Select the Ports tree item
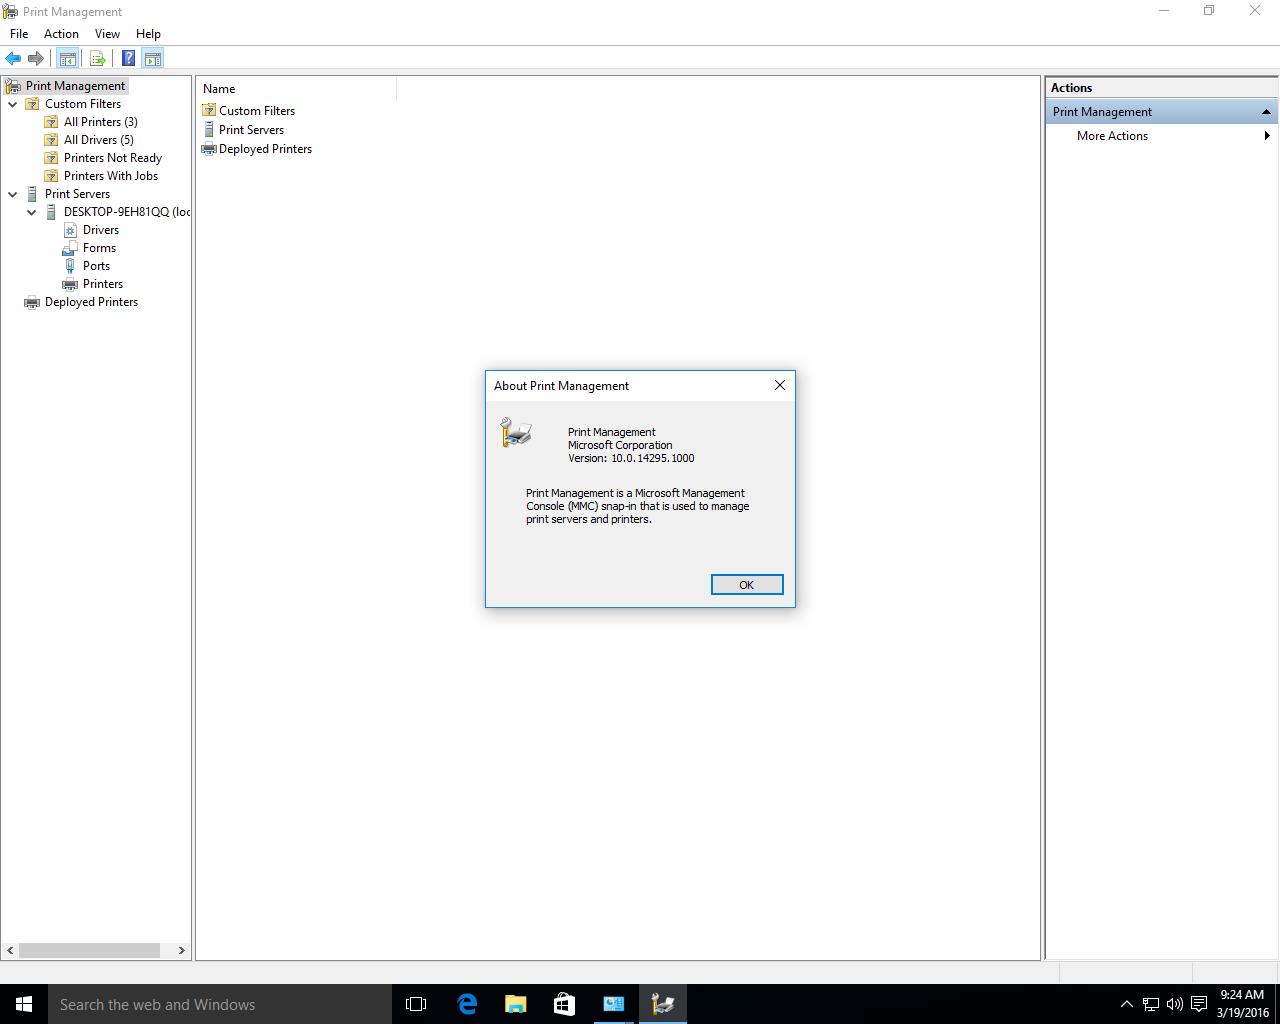 96,266
